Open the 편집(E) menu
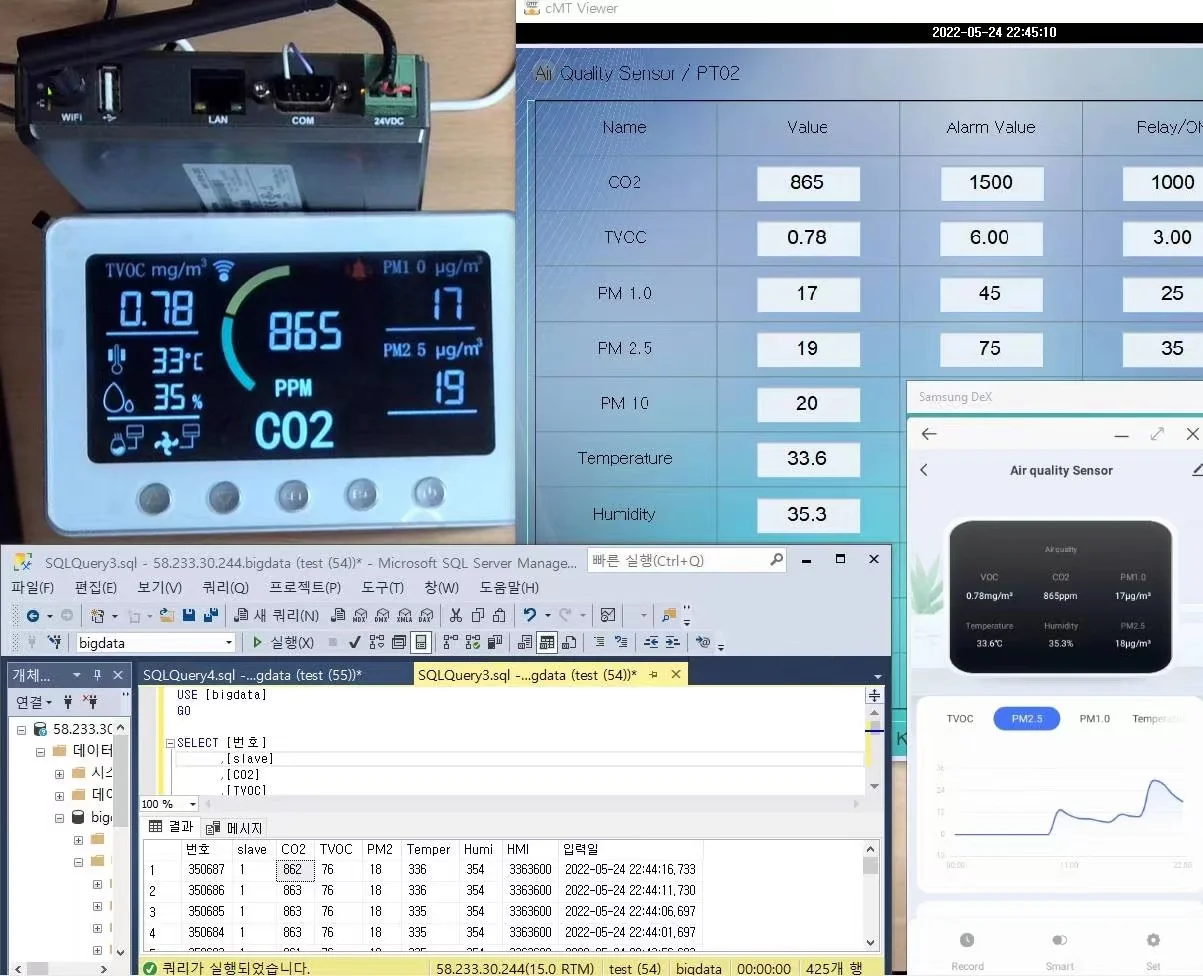 point(96,587)
